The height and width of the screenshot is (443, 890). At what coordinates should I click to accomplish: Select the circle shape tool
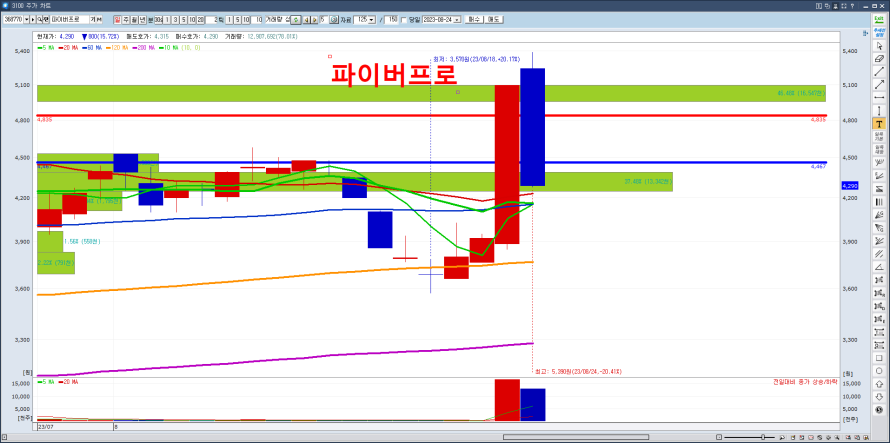click(x=879, y=371)
